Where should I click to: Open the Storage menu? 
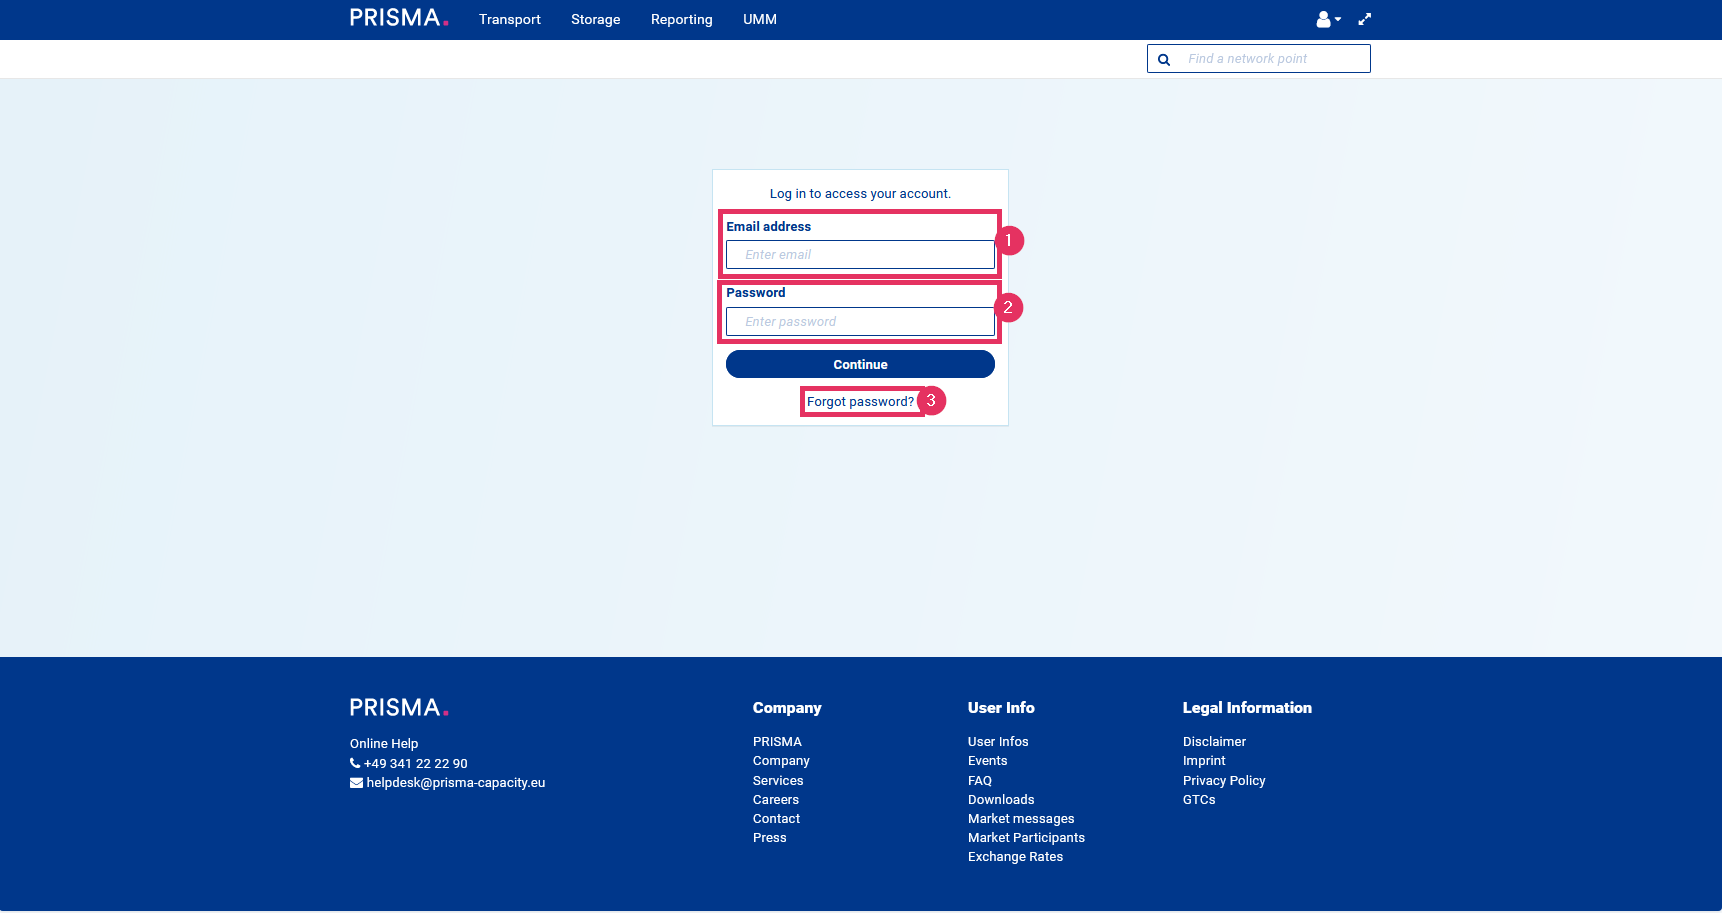tap(595, 19)
